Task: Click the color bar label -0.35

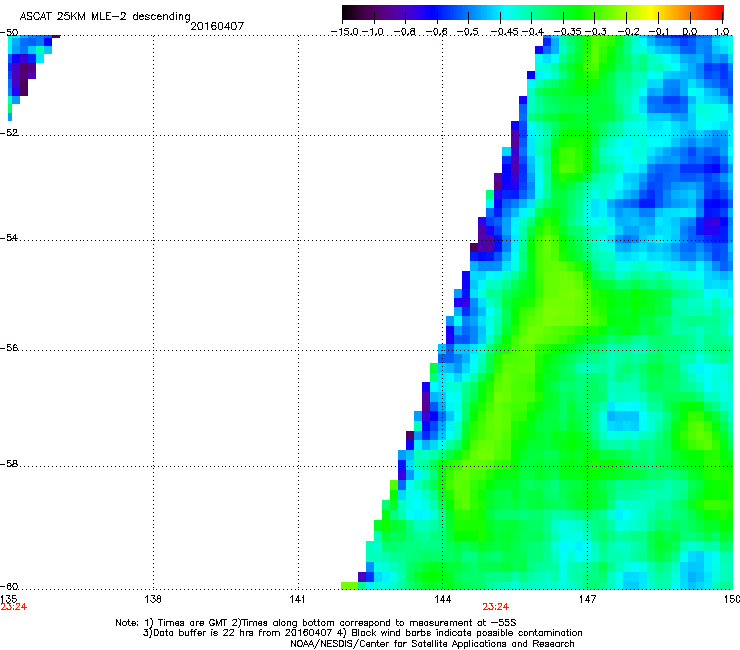Action: [x=568, y=32]
